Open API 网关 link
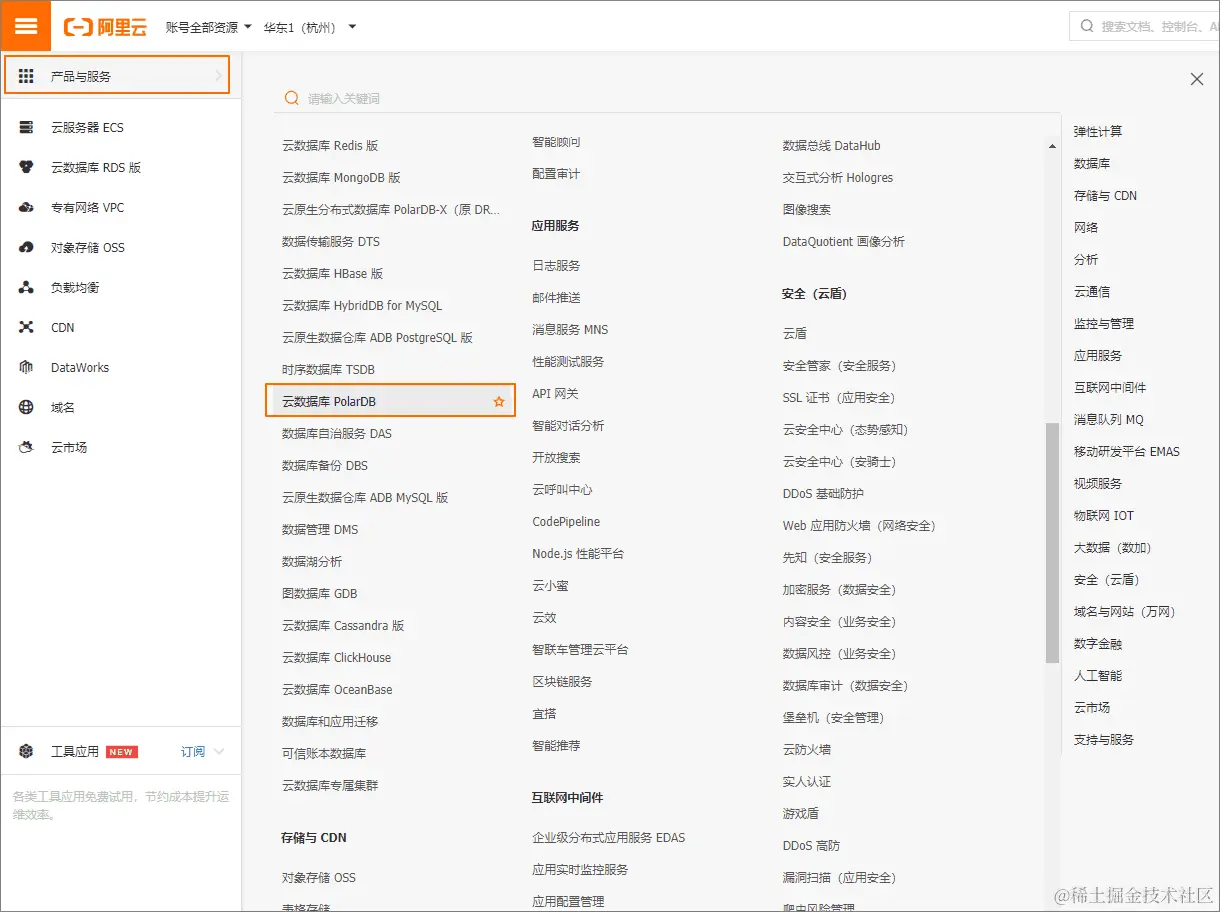This screenshot has height=912, width=1220. click(x=555, y=393)
